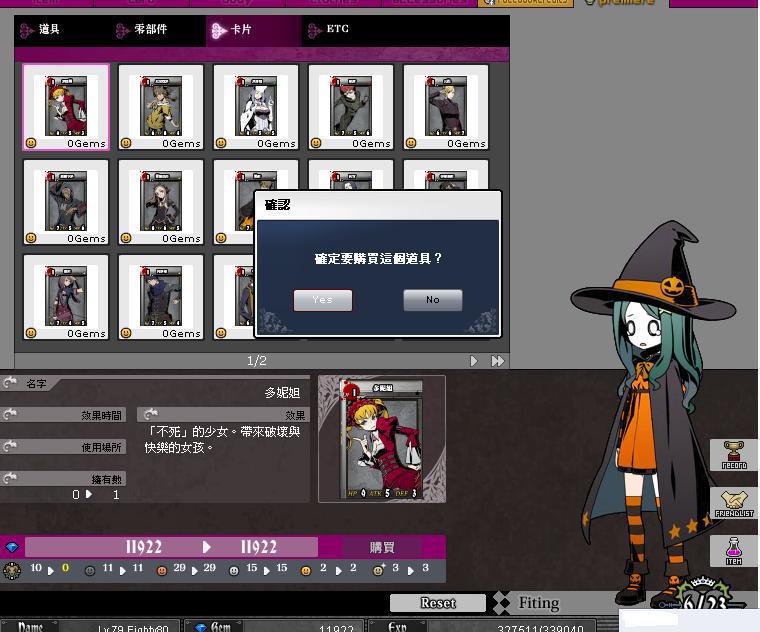This screenshot has width=760, height=632.
Task: Select the red-haired character card in the top row
Action: point(351,107)
